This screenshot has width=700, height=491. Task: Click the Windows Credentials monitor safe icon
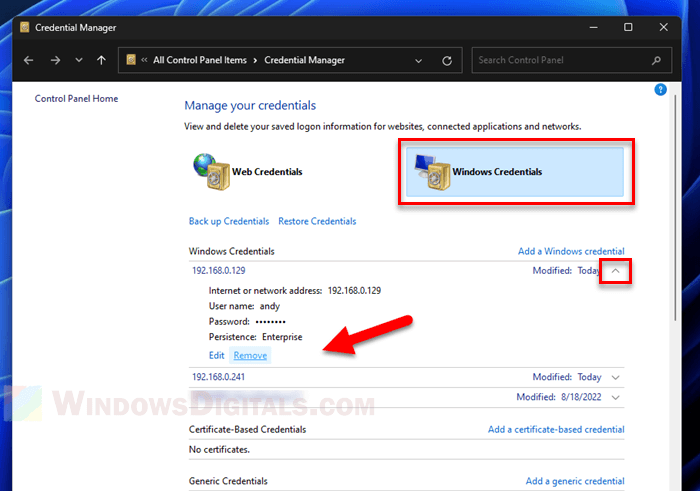coord(432,172)
